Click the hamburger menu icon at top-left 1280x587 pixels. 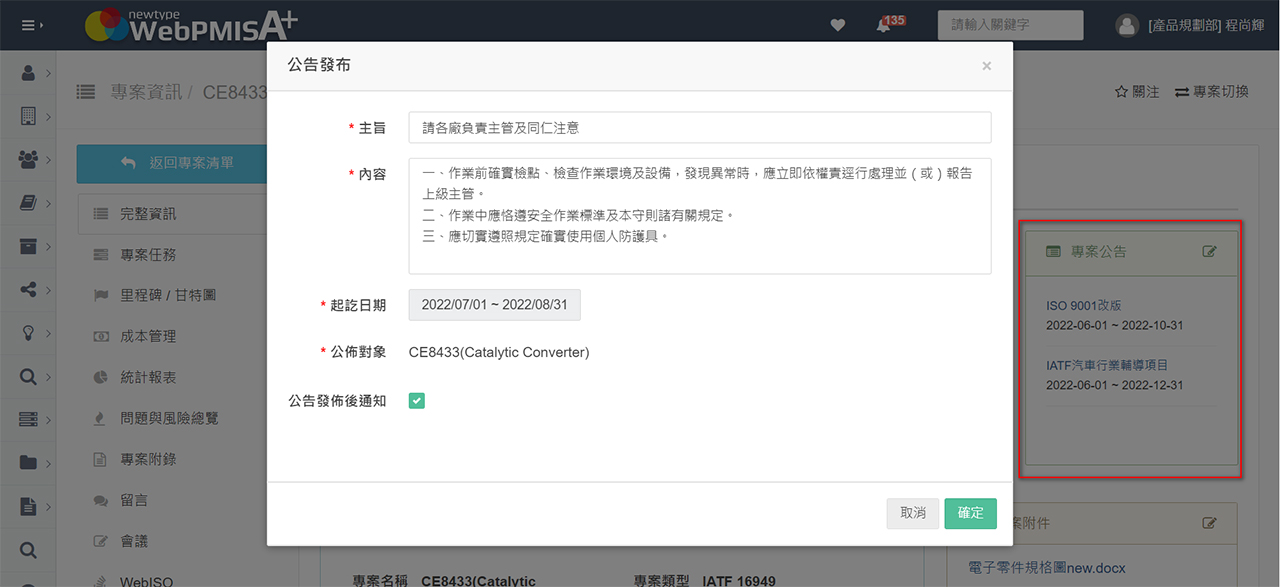click(28, 25)
